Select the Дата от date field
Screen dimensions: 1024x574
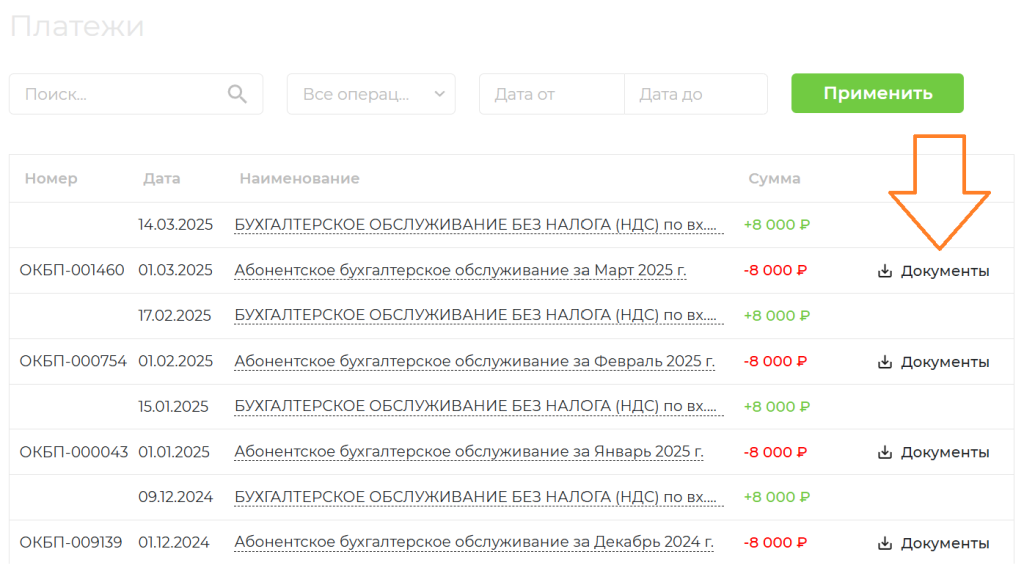tap(552, 94)
